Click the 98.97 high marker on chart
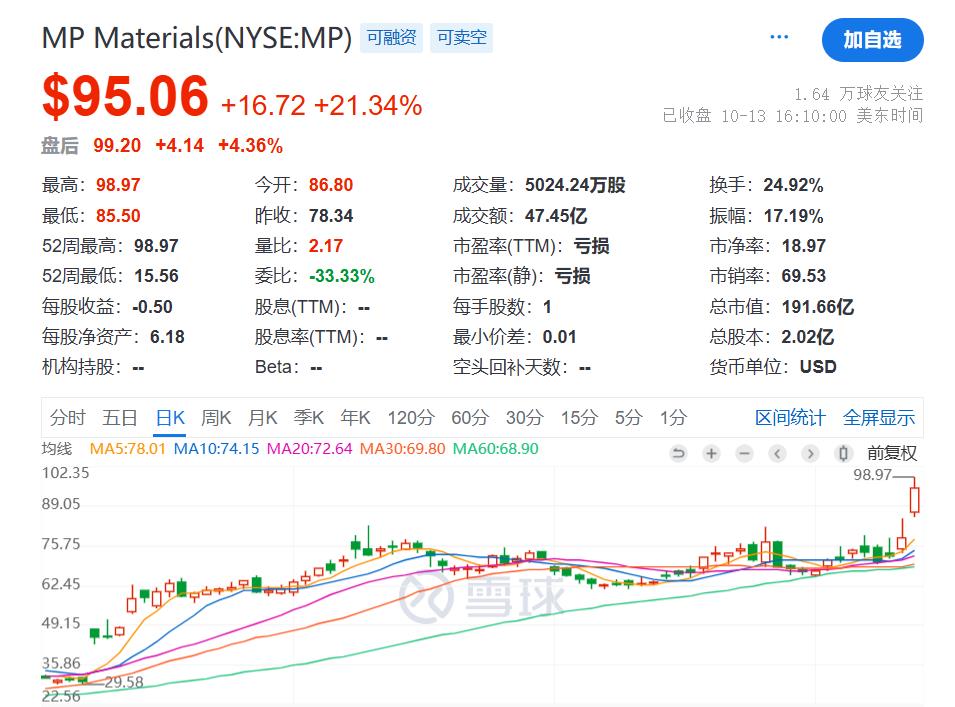This screenshot has width=955, height=707. [x=872, y=474]
